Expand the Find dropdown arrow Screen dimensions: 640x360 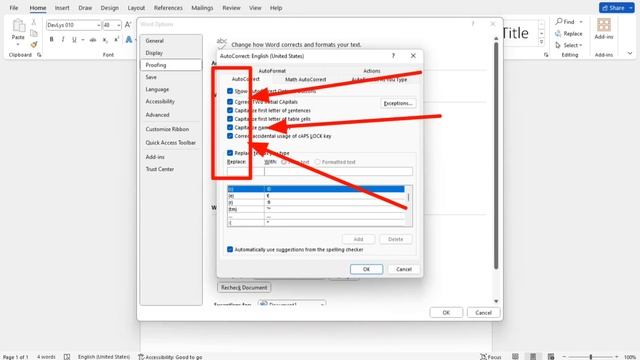point(581,22)
